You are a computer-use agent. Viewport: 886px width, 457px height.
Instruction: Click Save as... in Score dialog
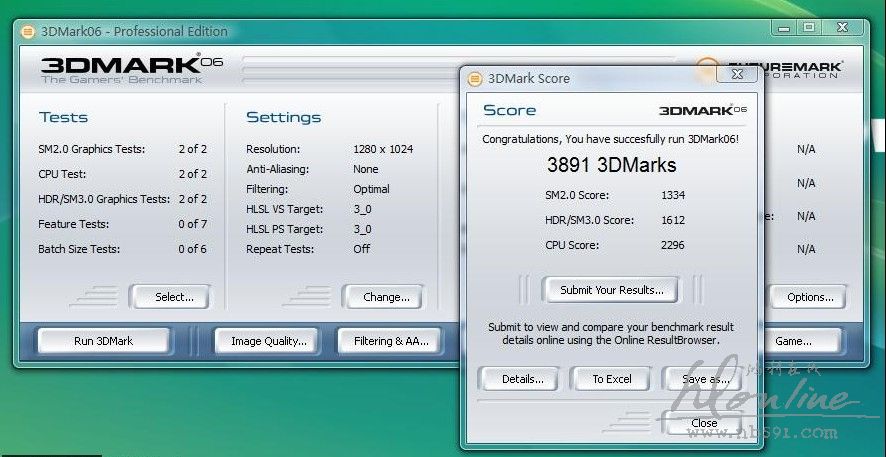(x=705, y=379)
